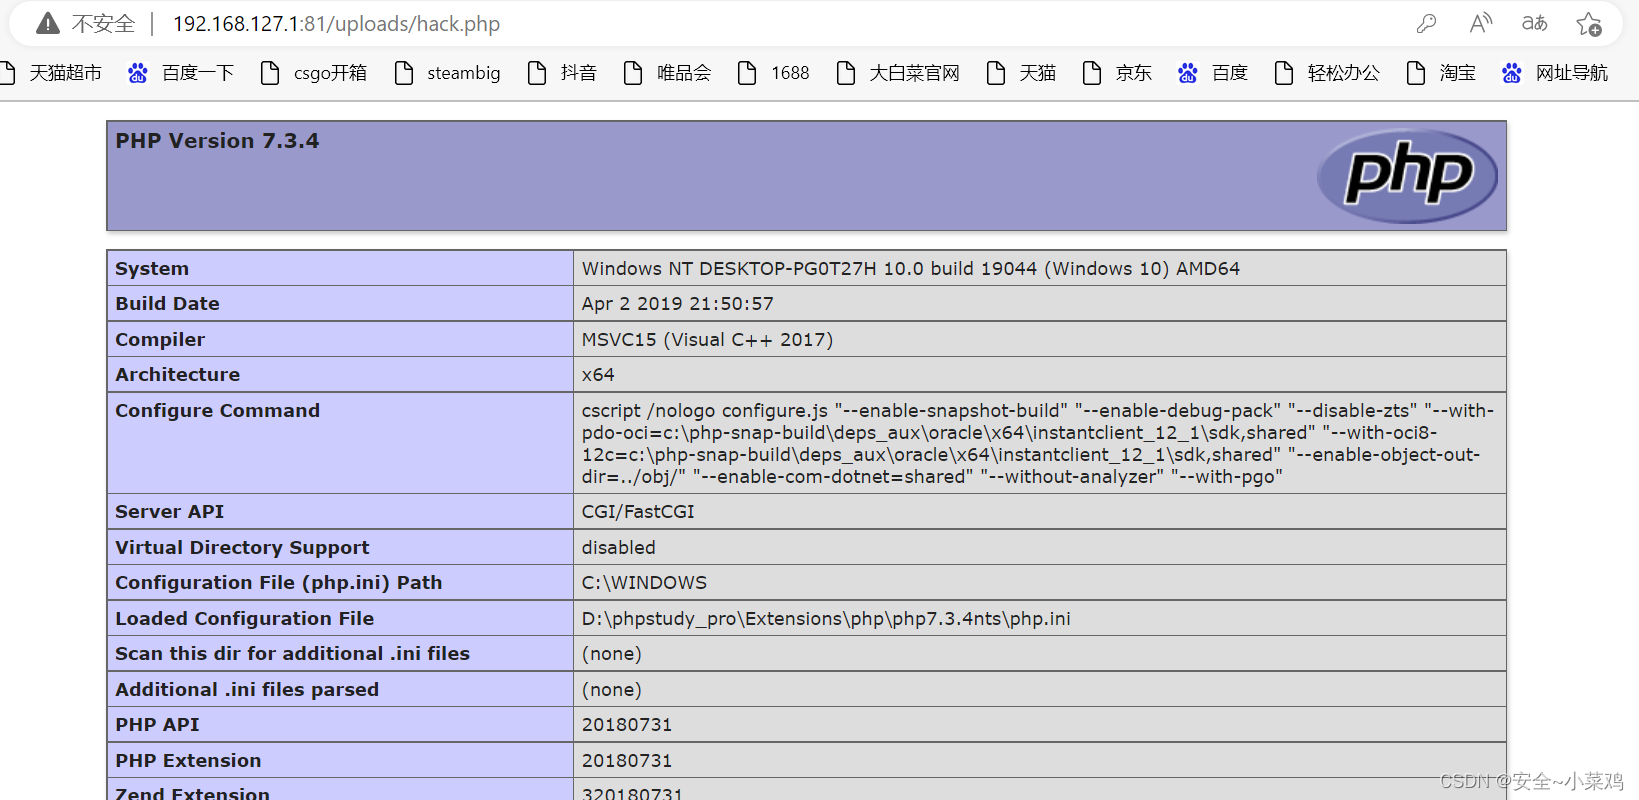This screenshot has height=800, width=1639.
Task: Open the 大白菜官网 bookmark
Action: 914,73
